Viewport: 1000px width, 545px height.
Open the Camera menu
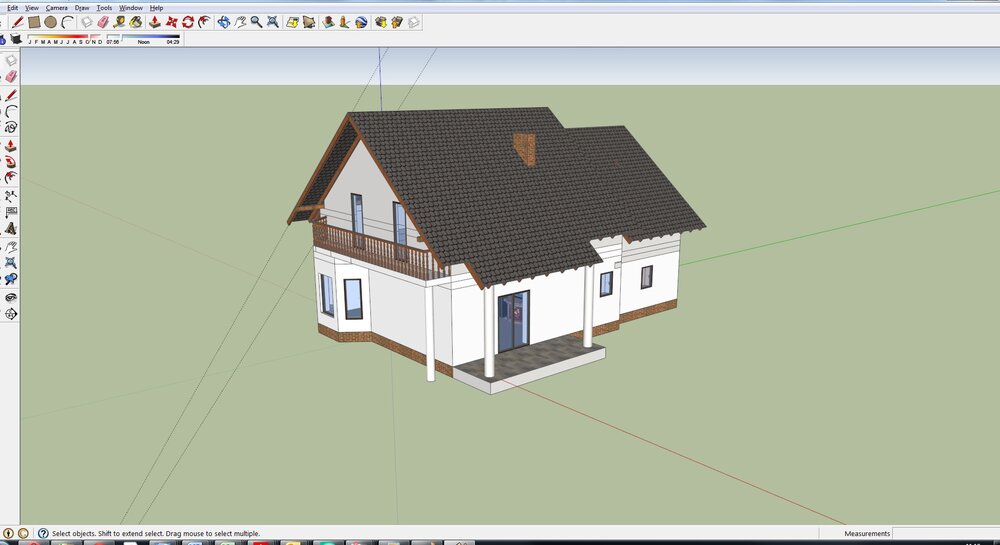tap(56, 7)
